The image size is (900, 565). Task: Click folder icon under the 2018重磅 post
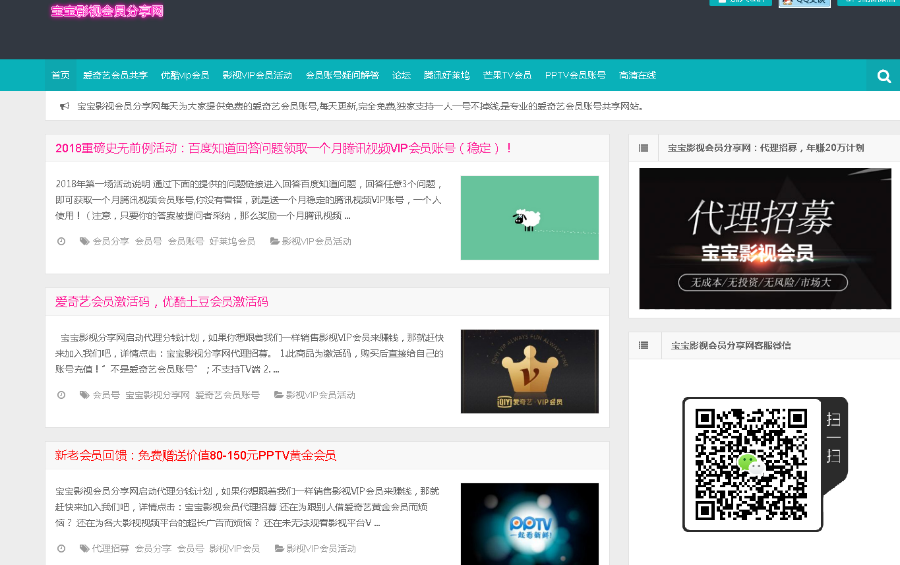point(274,241)
